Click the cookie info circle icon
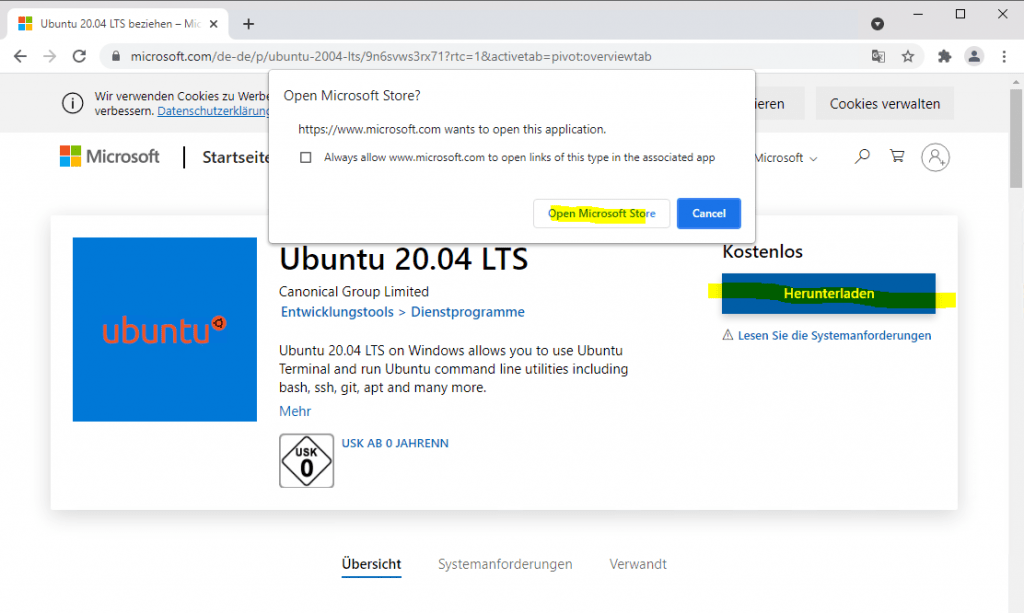The height and width of the screenshot is (613, 1024). [x=72, y=103]
